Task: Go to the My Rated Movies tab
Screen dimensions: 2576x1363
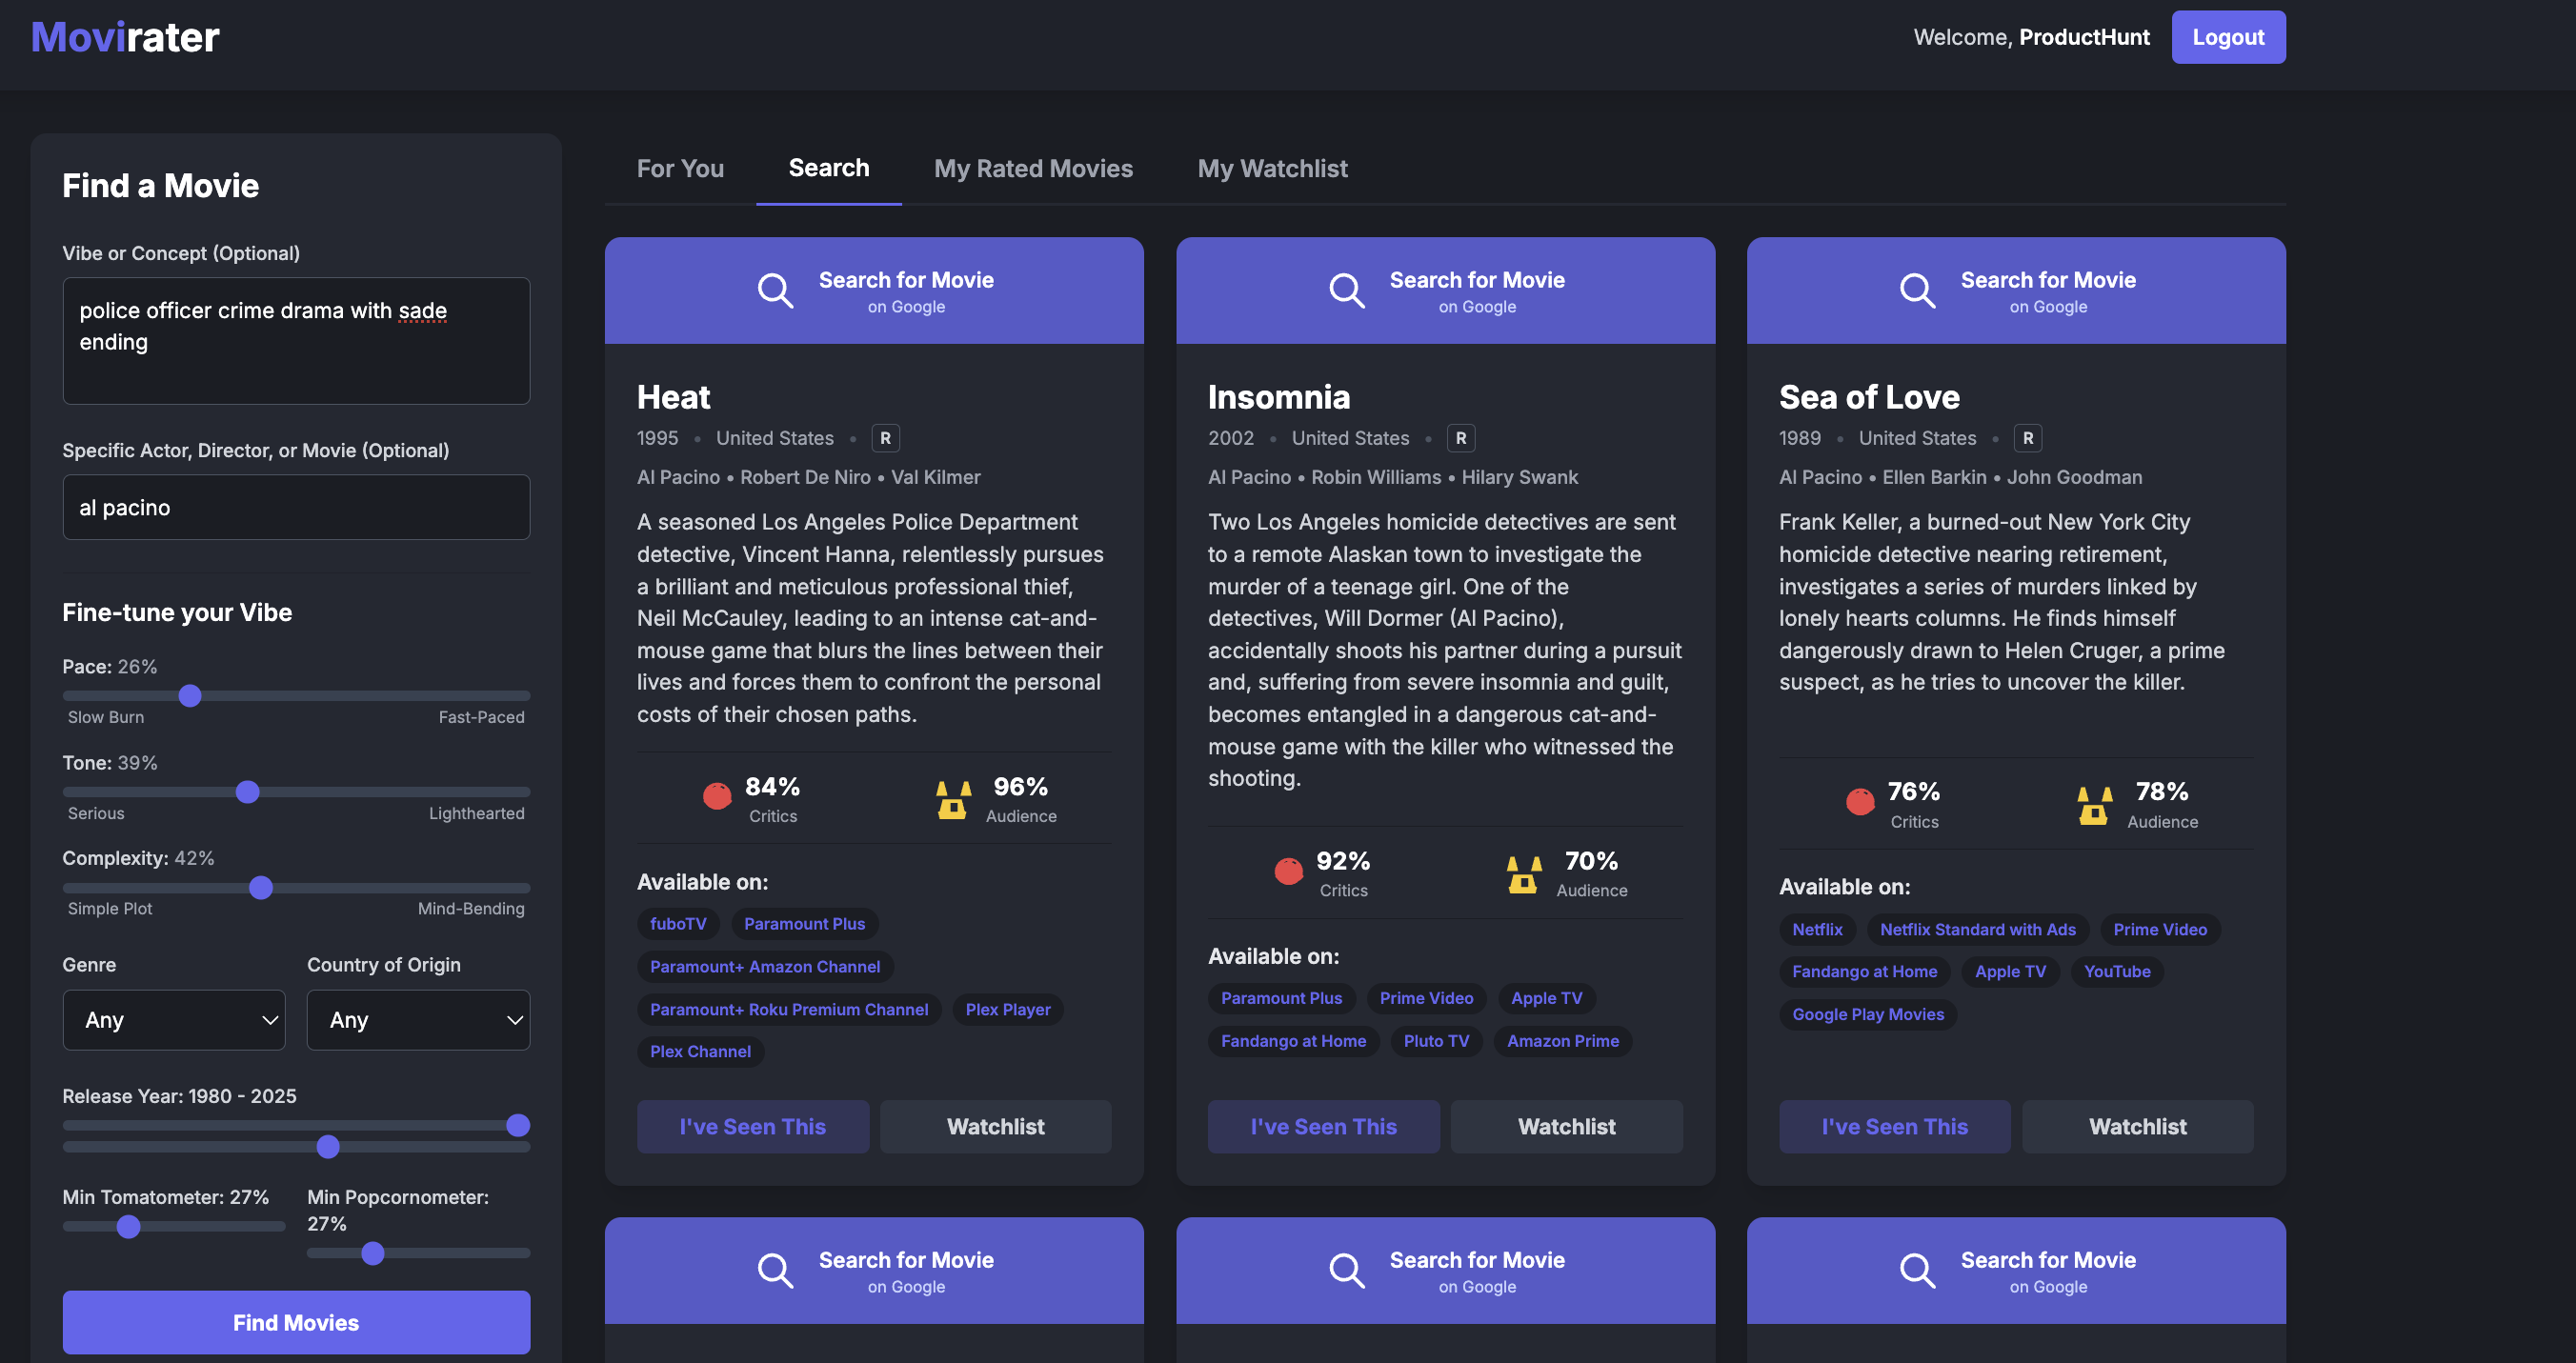Action: pos(1033,168)
